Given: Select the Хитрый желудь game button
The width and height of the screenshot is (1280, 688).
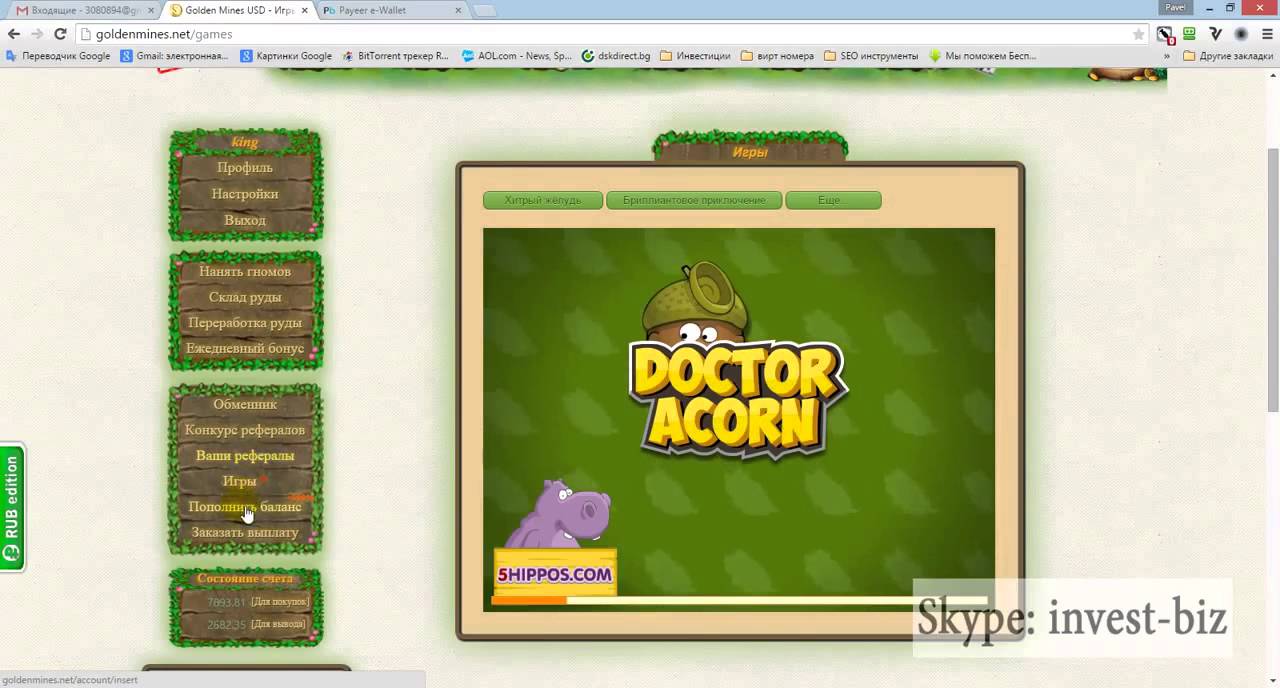Looking at the screenshot, I should click(x=543, y=200).
